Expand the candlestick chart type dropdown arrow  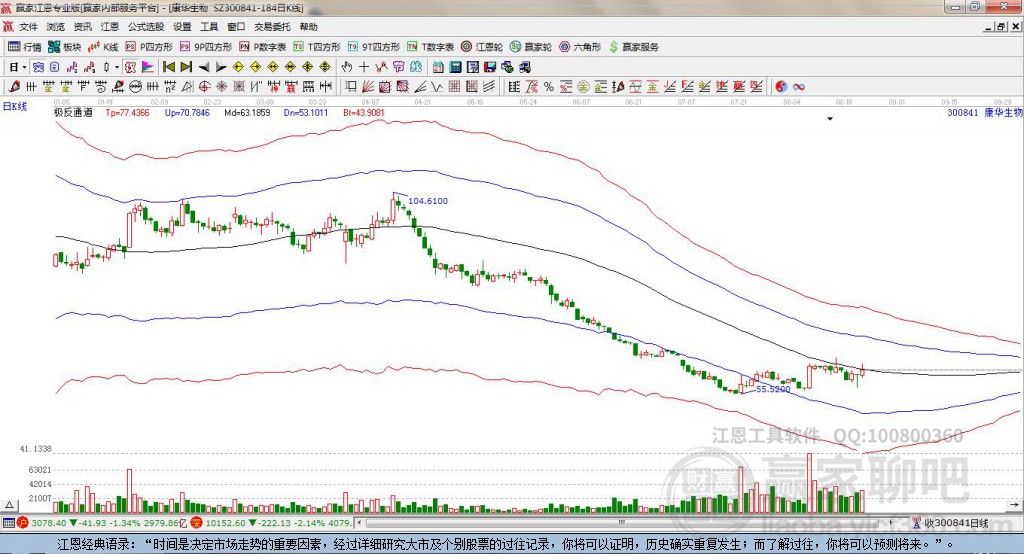118,67
